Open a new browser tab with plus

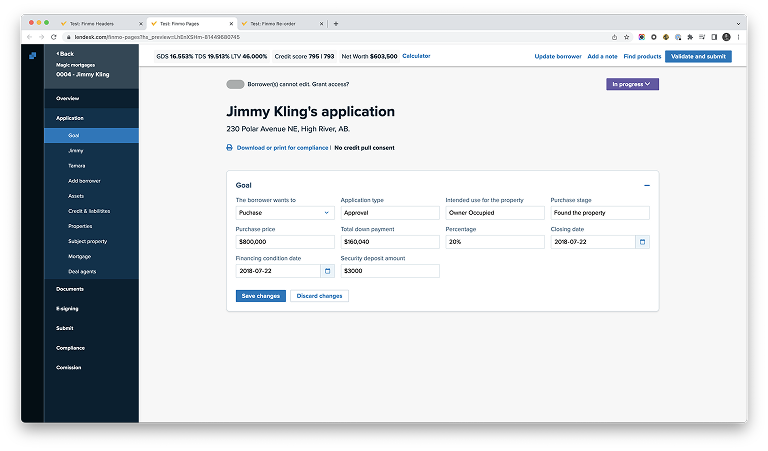336,24
